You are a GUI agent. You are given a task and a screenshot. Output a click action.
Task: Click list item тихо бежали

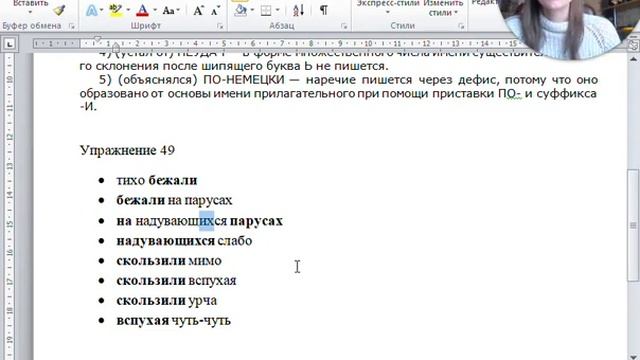click(x=157, y=180)
